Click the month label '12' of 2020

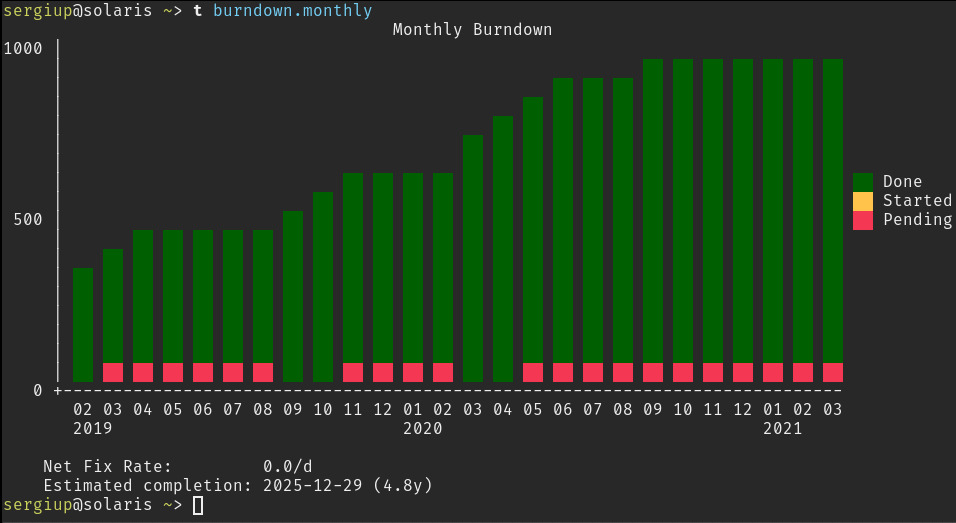click(743, 410)
